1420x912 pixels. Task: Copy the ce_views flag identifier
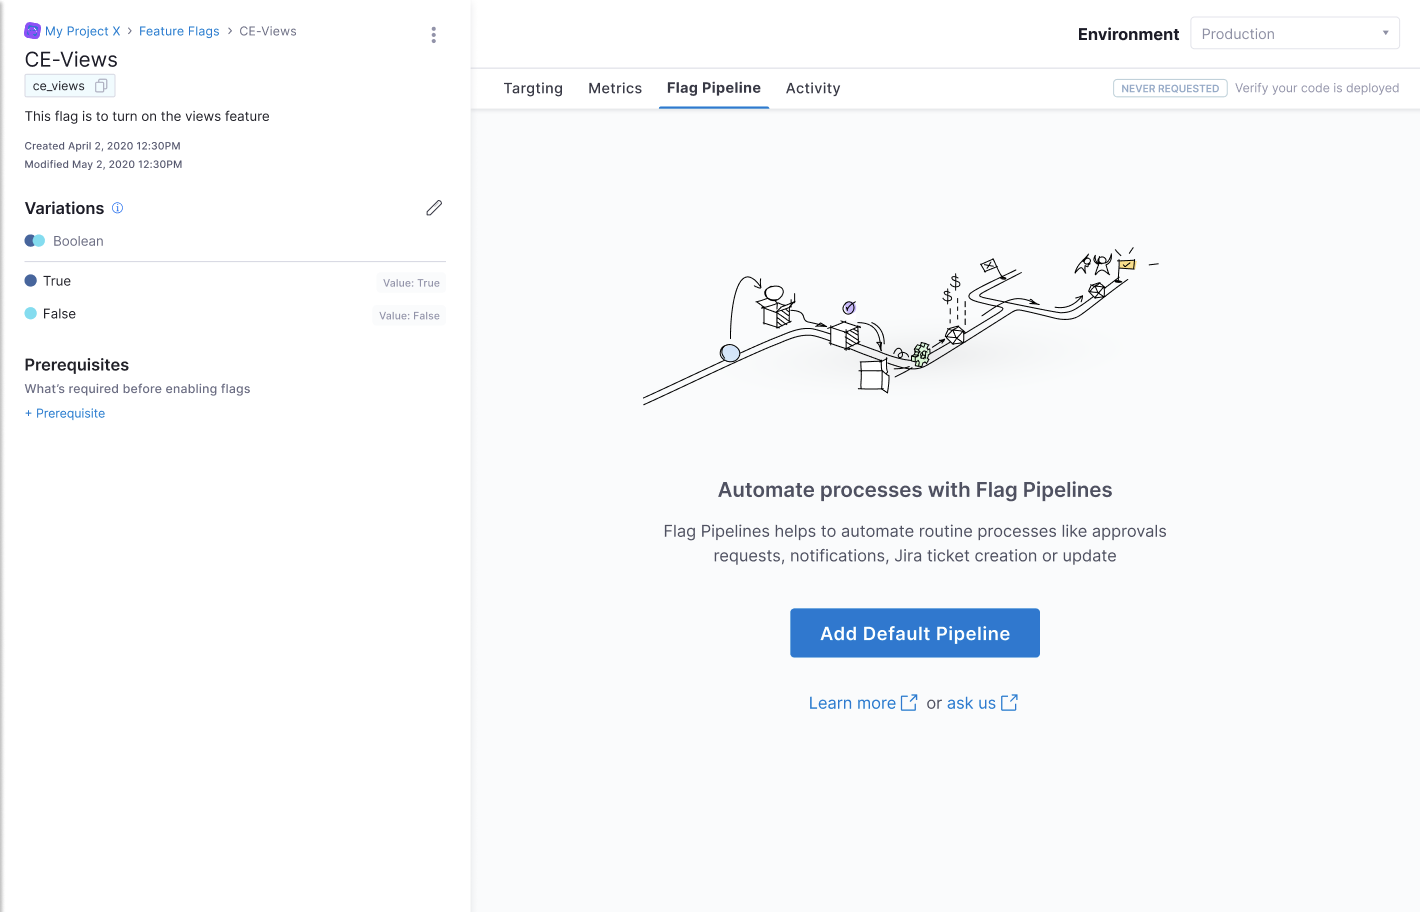tap(101, 86)
